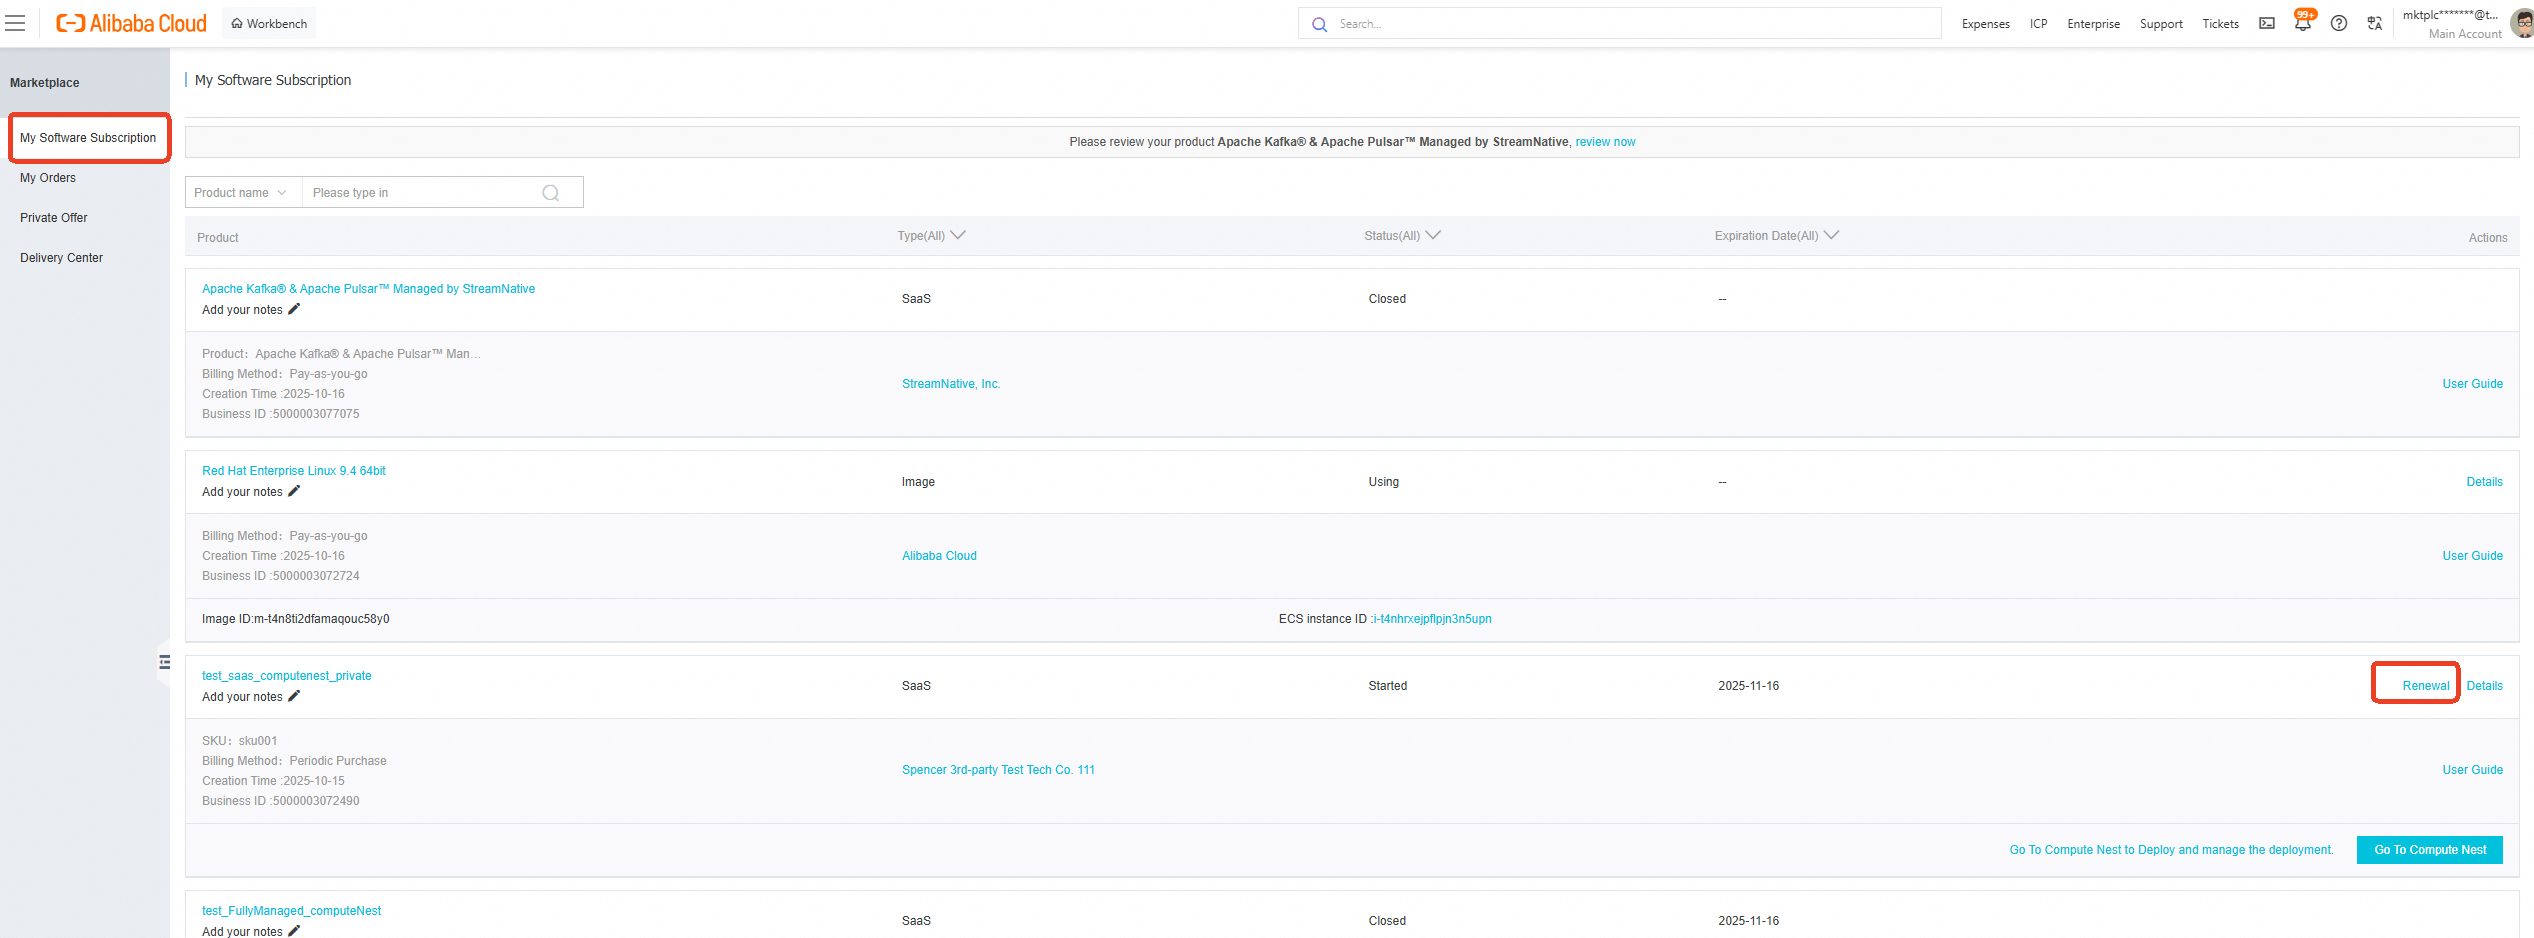
Task: Open User Guide for StreamNative product
Action: tap(2473, 384)
